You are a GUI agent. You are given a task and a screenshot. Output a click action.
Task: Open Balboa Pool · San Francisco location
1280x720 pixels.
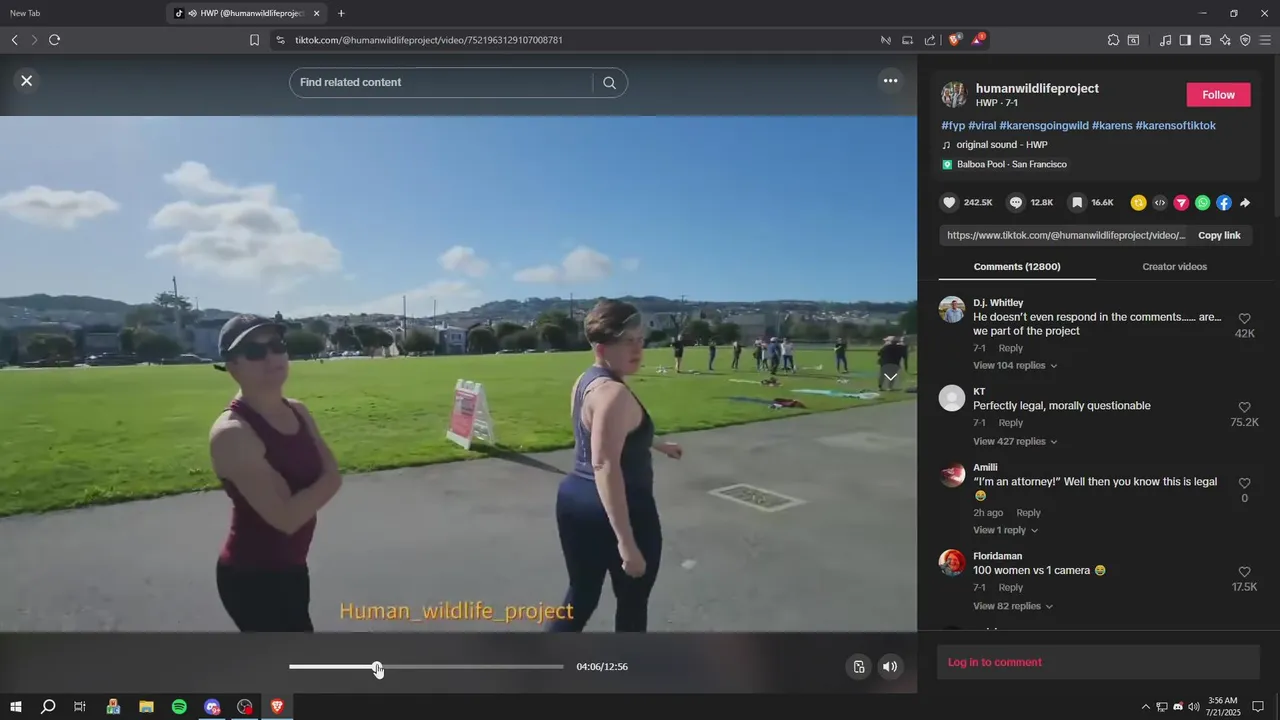point(1011,164)
